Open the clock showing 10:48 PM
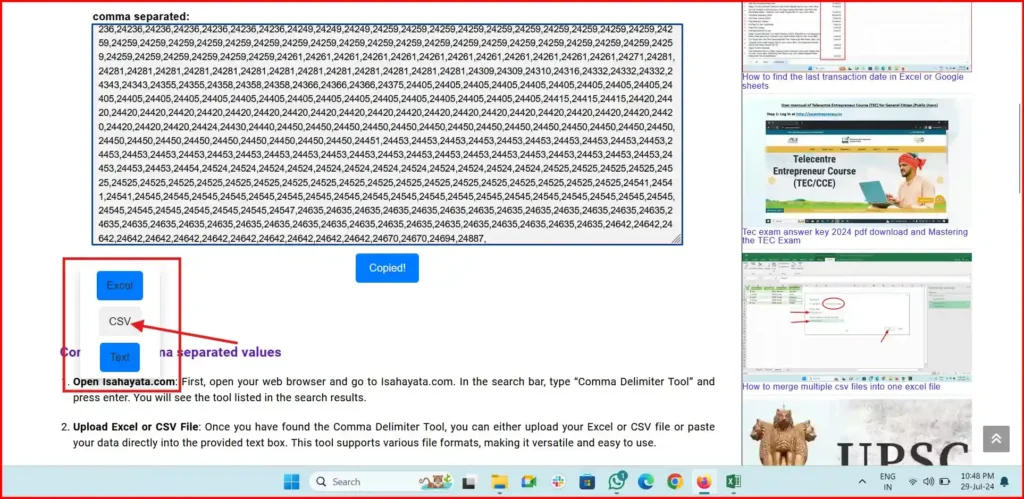 coord(975,482)
